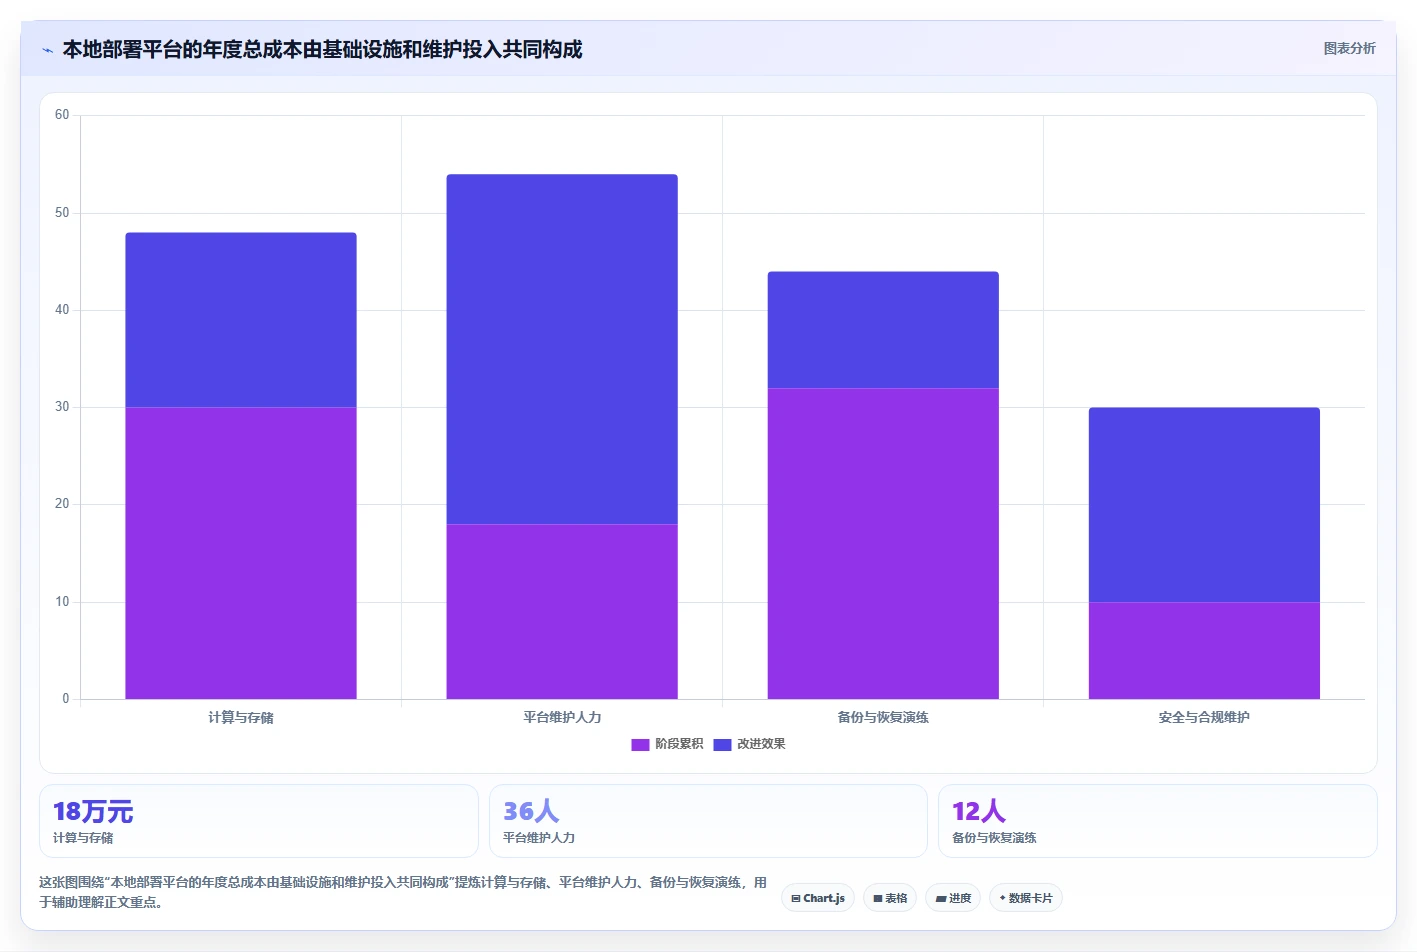Select the purple segment of 计算与存储 bar
The width and height of the screenshot is (1417, 952).
click(x=241, y=553)
